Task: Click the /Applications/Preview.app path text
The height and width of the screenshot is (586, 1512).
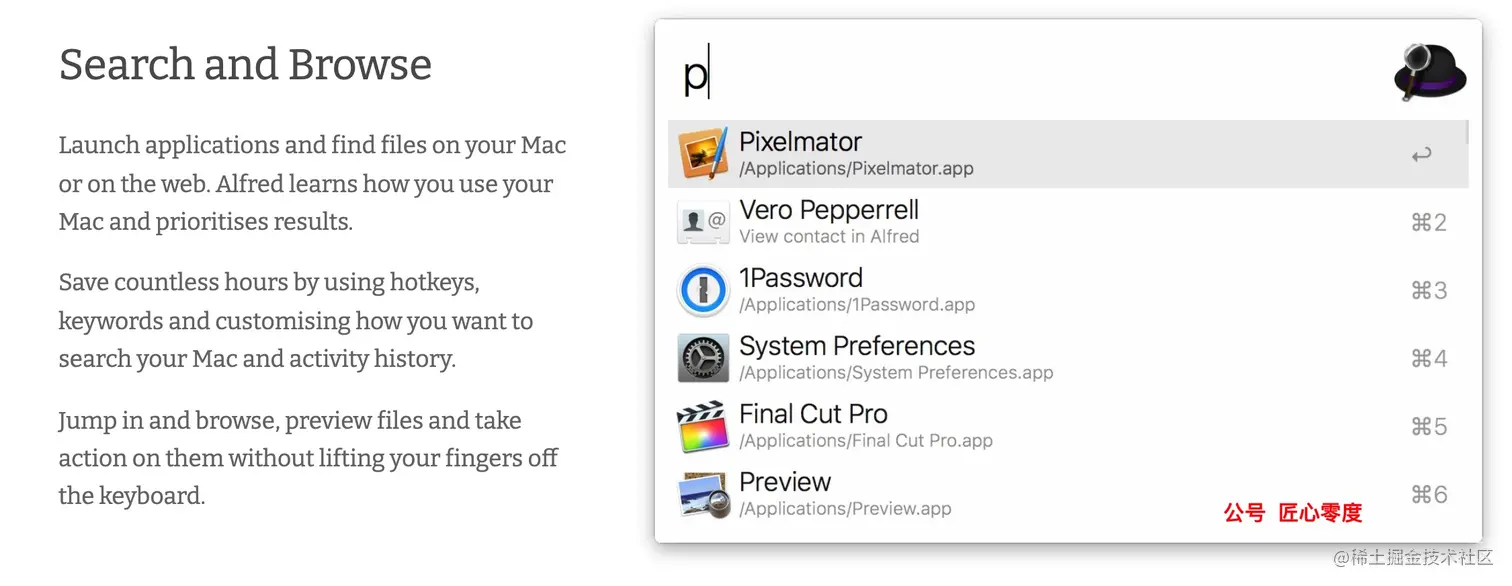Action: [845, 509]
